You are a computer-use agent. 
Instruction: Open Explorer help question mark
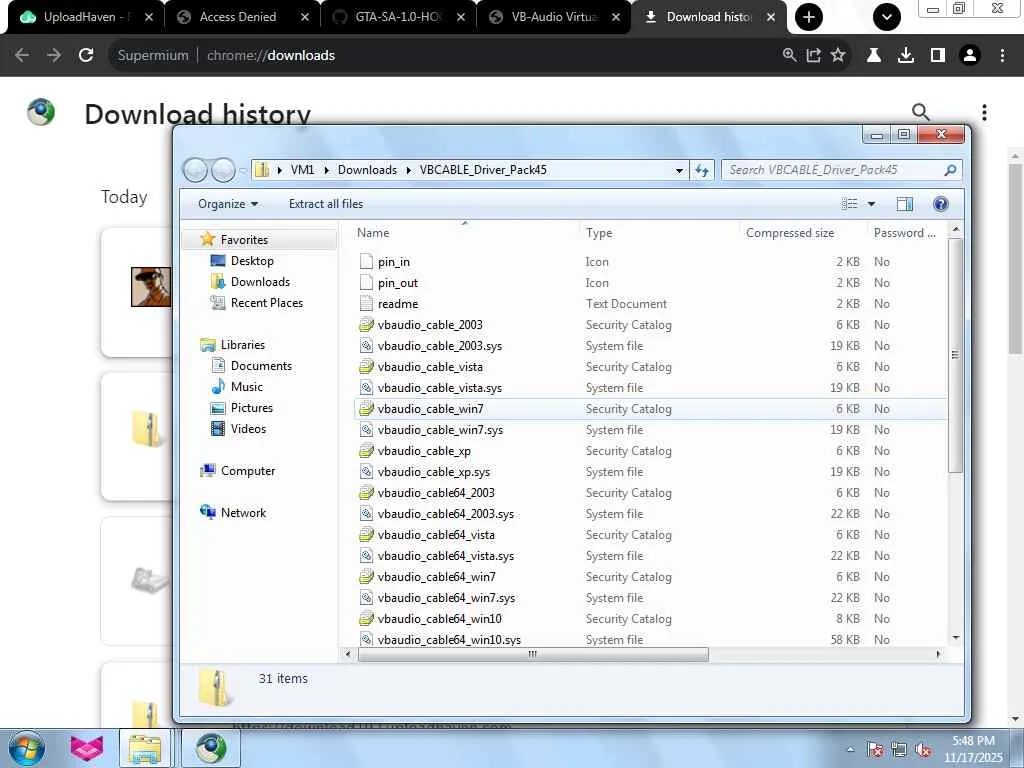point(940,204)
